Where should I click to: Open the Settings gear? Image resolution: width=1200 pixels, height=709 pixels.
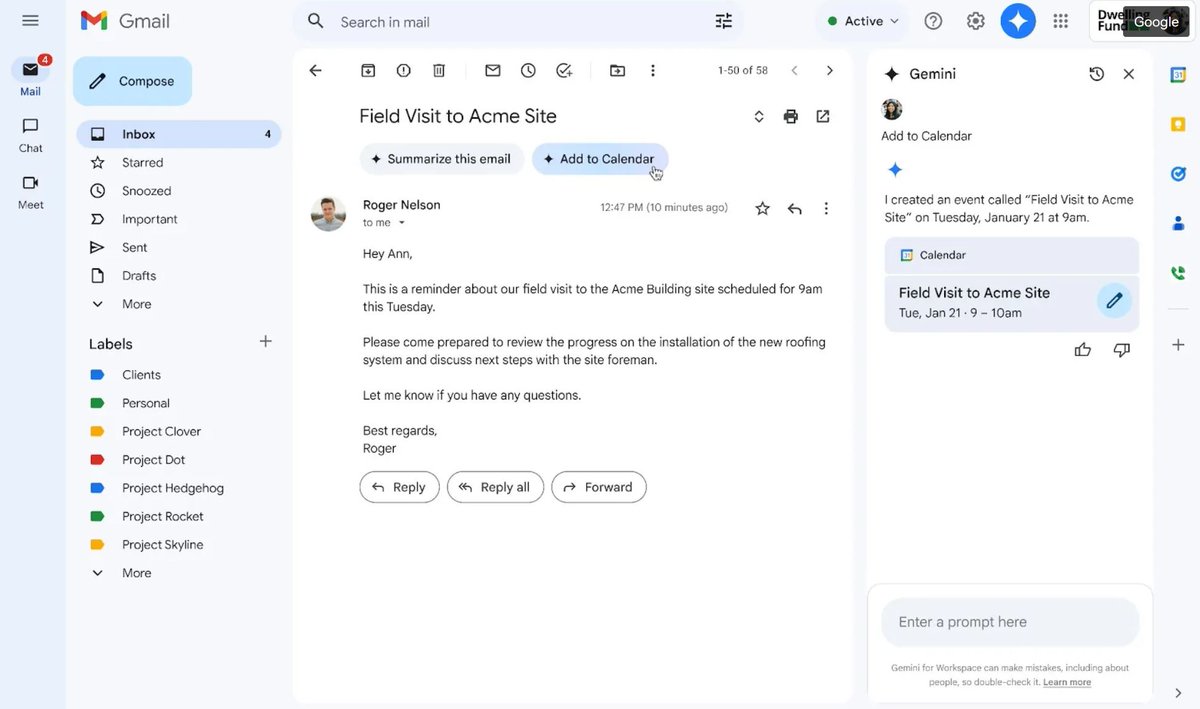[976, 21]
